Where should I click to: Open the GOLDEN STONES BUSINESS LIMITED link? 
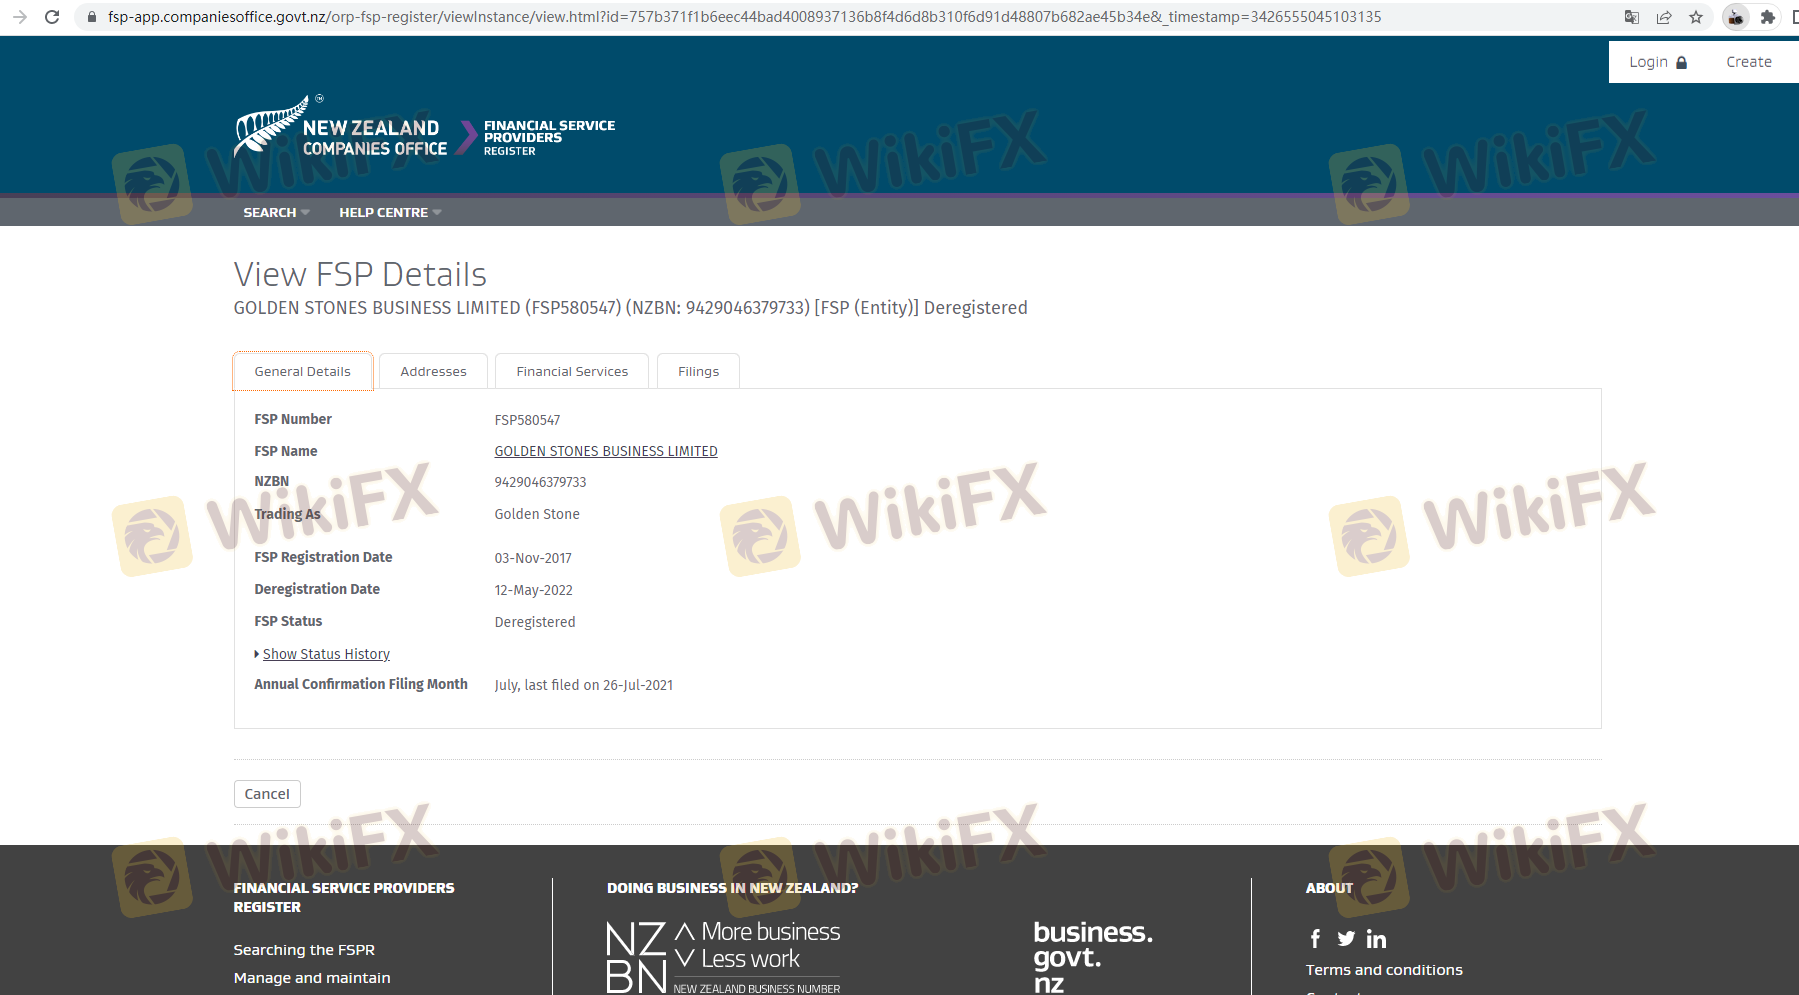coord(605,451)
